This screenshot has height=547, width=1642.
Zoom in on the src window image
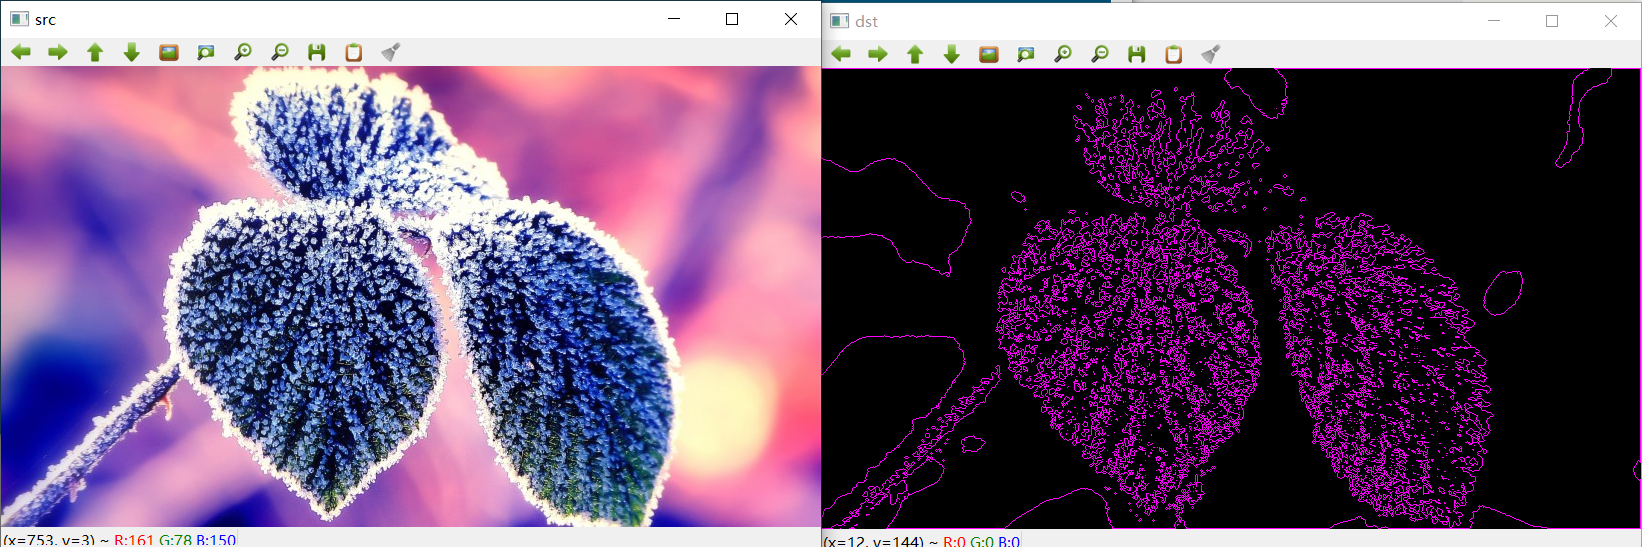click(243, 52)
